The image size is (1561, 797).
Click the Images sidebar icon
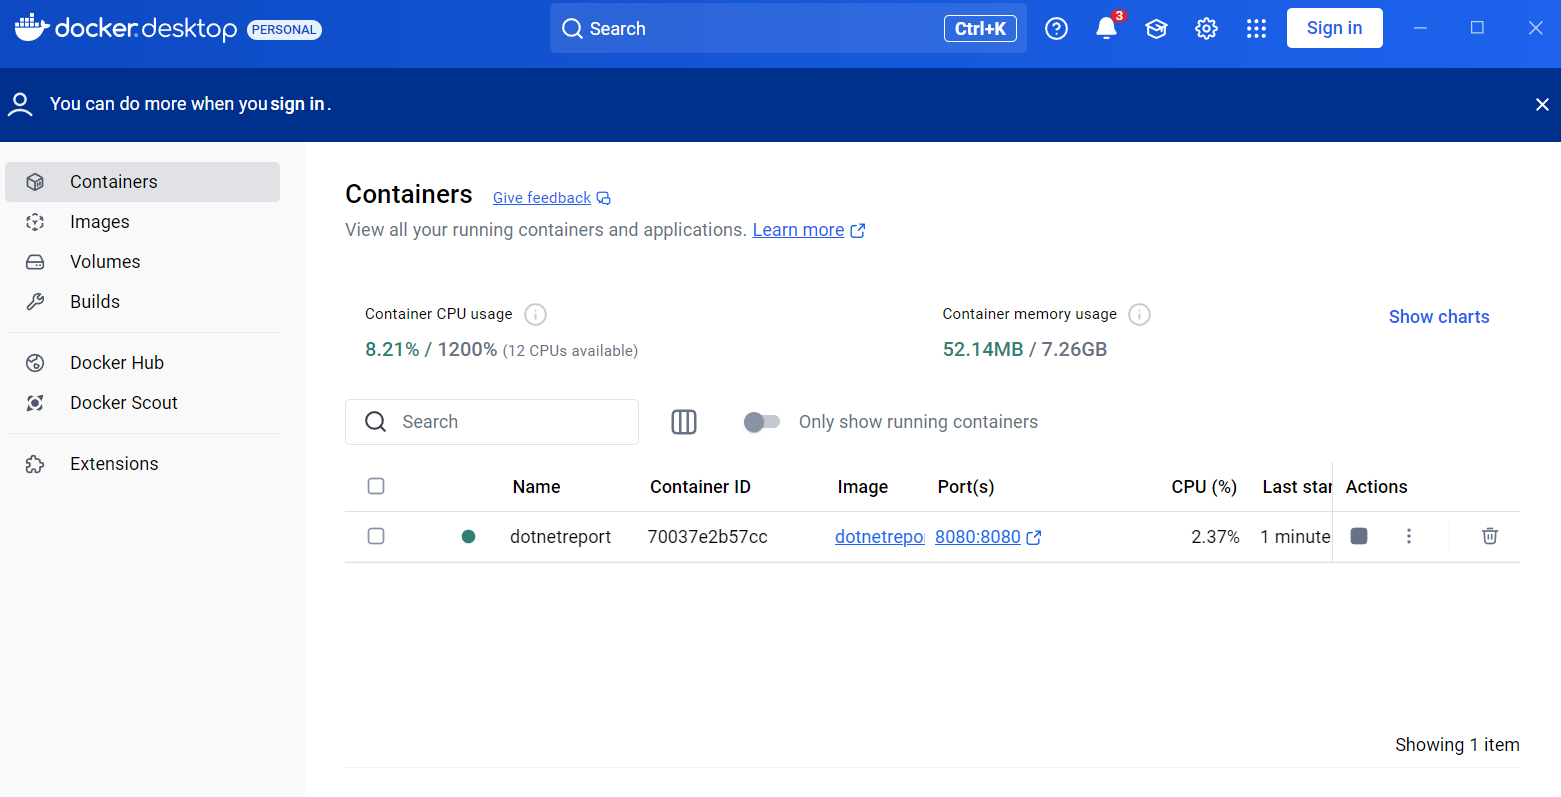click(x=35, y=222)
